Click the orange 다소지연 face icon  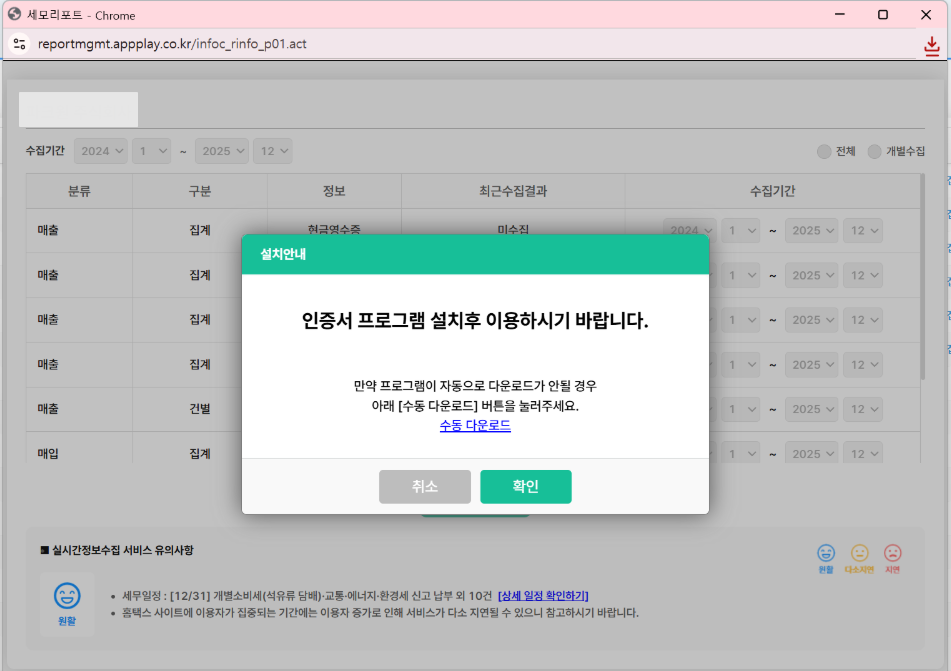coord(859,553)
